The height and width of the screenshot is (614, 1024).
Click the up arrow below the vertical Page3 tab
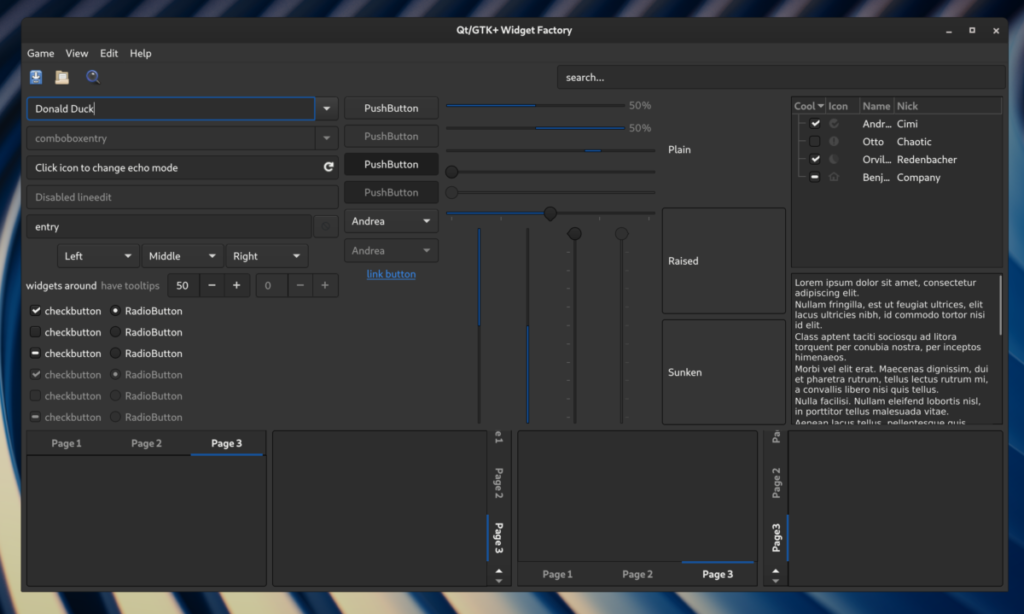coord(776,571)
